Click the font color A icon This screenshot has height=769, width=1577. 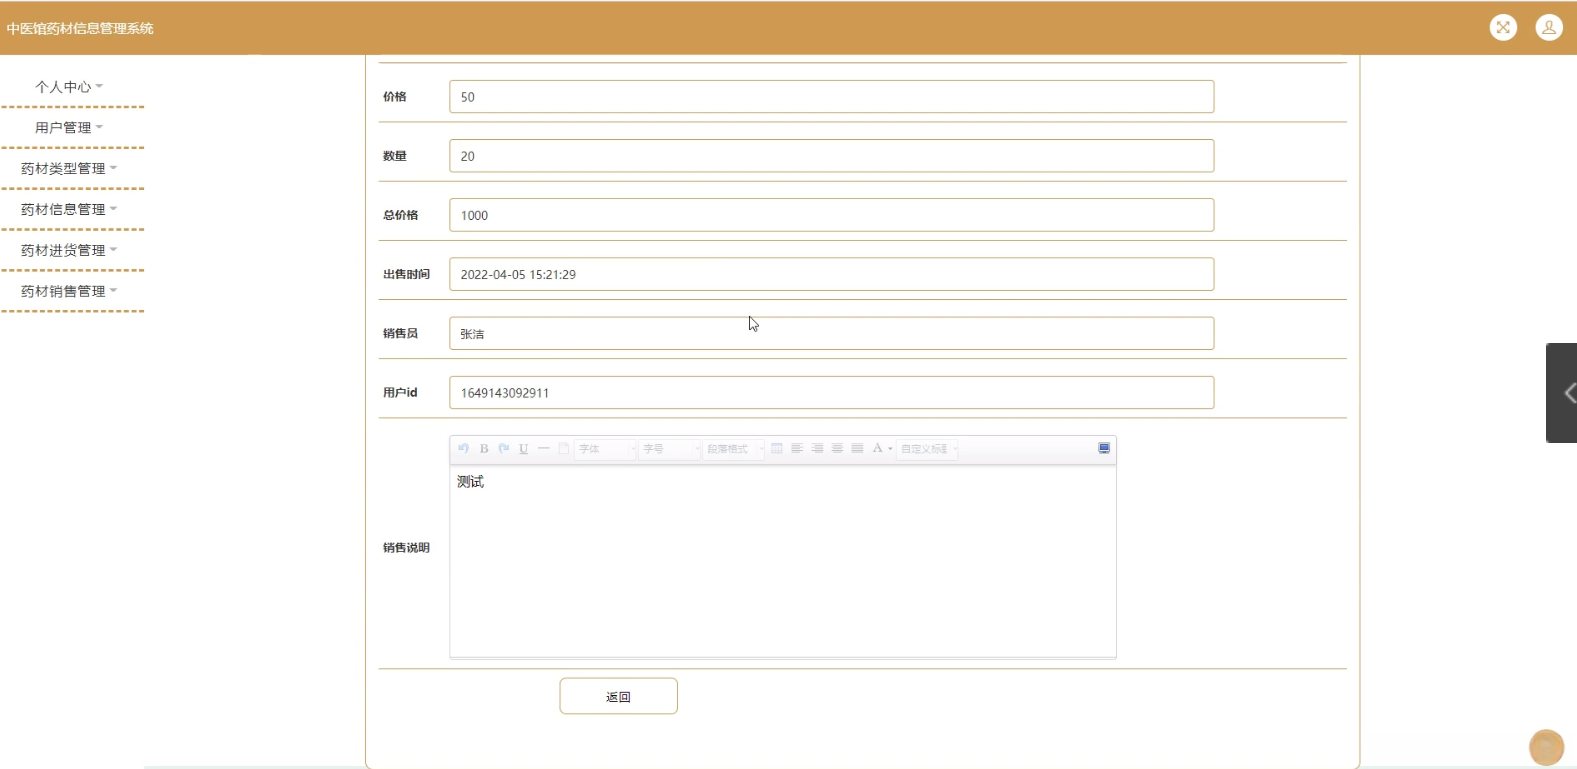point(877,449)
